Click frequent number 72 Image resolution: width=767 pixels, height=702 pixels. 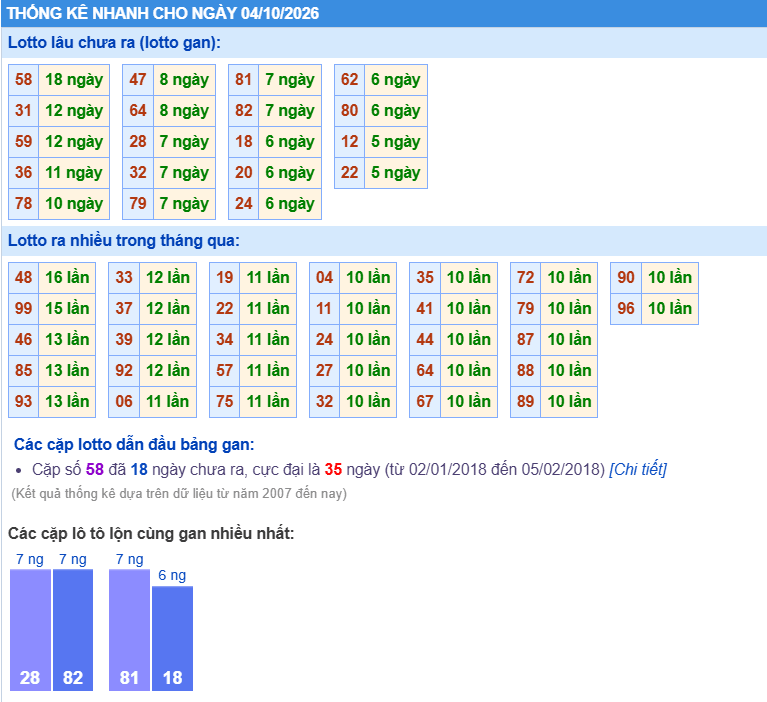click(526, 277)
